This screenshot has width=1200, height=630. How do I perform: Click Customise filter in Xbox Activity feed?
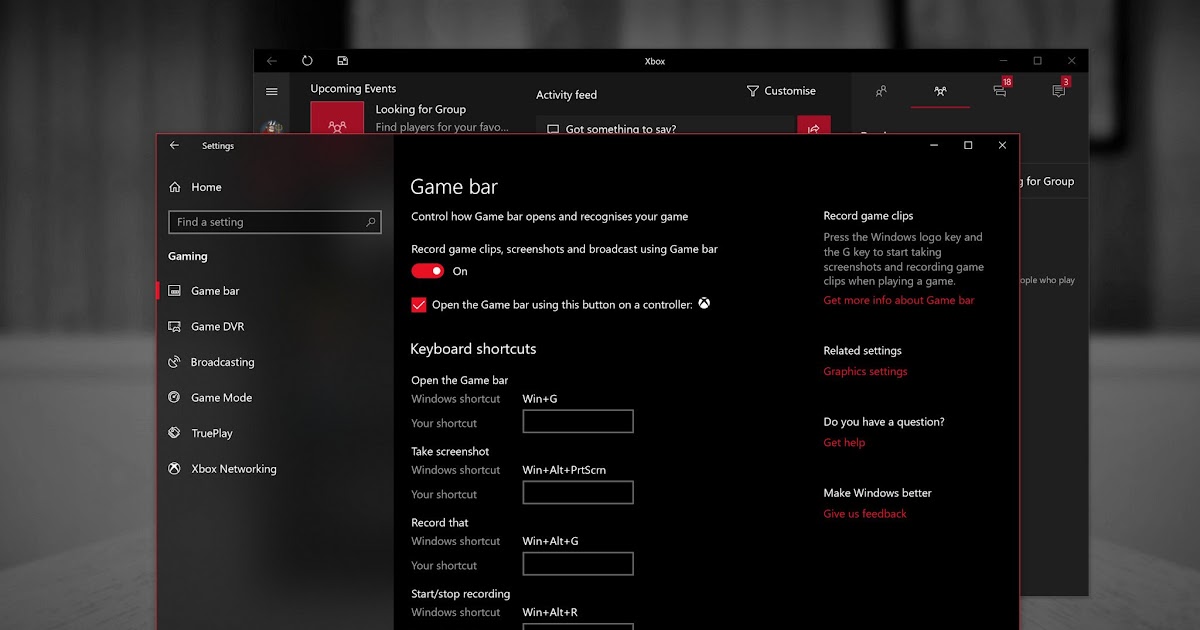tap(781, 91)
